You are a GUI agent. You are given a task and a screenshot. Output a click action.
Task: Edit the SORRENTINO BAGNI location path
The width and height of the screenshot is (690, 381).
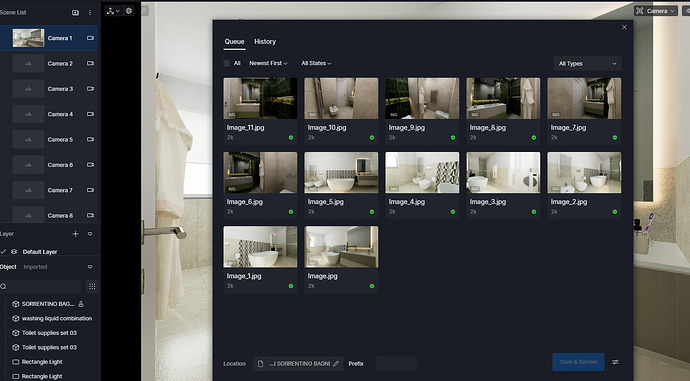[336, 364]
